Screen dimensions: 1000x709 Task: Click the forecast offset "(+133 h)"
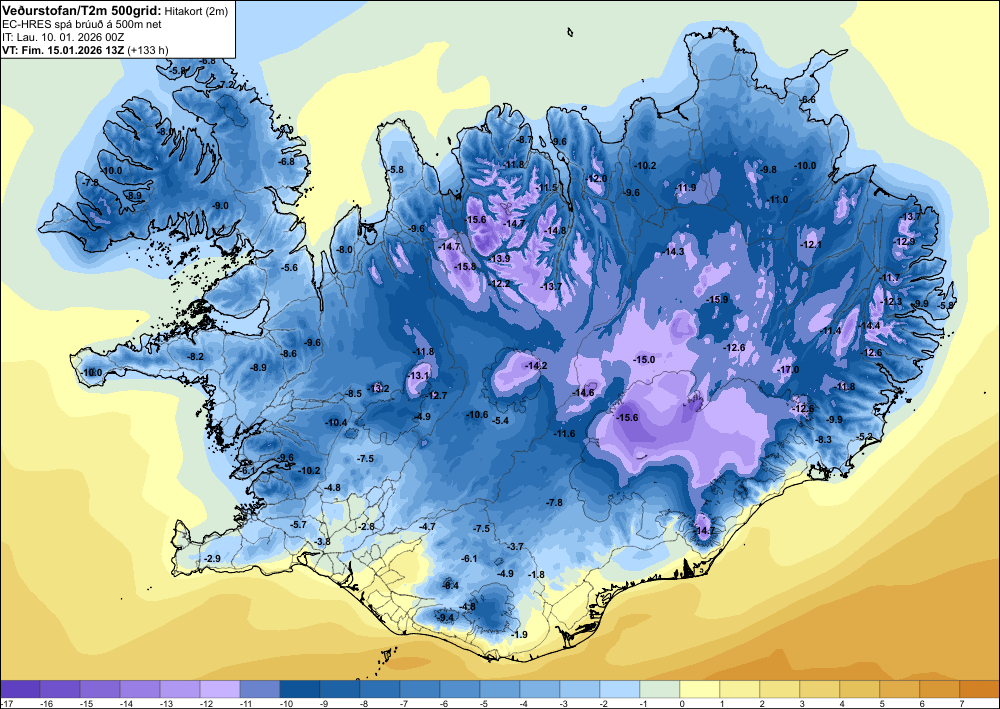point(148,50)
